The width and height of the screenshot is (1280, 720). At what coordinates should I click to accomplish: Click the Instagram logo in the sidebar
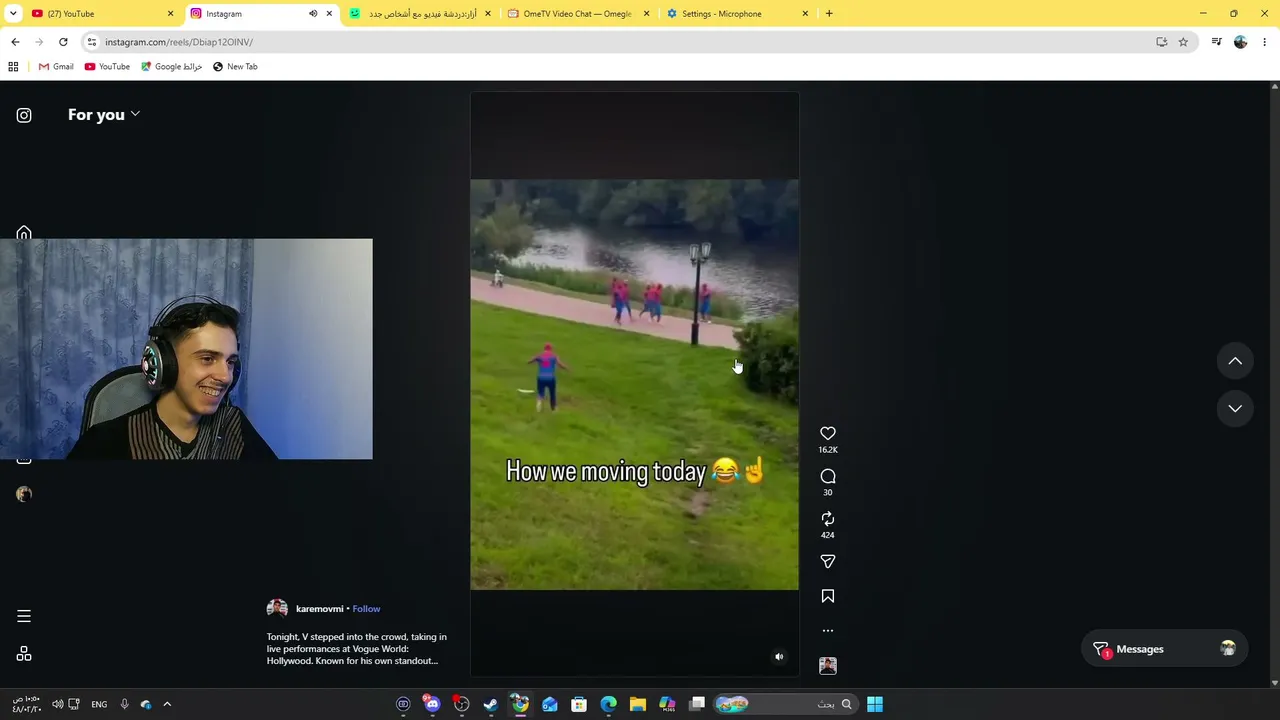pyautogui.click(x=24, y=115)
